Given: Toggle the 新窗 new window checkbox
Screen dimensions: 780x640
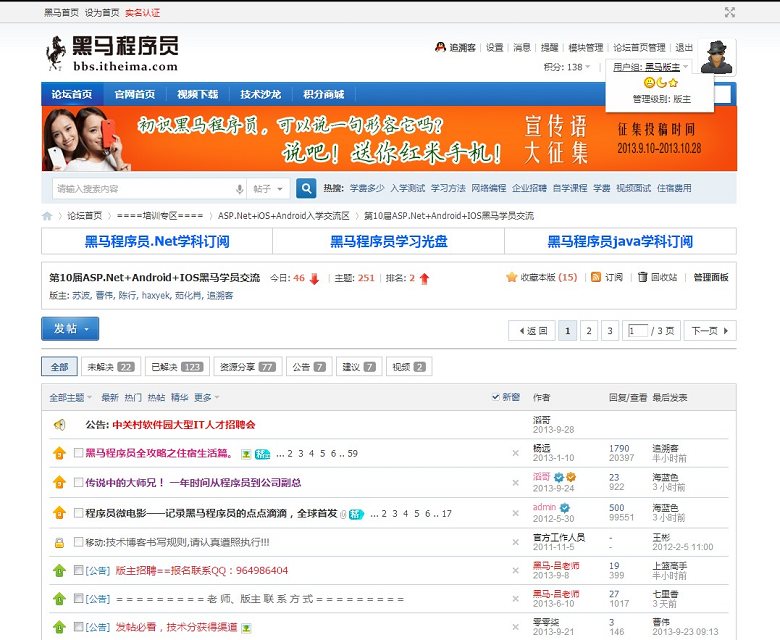Looking at the screenshot, I should (x=496, y=397).
